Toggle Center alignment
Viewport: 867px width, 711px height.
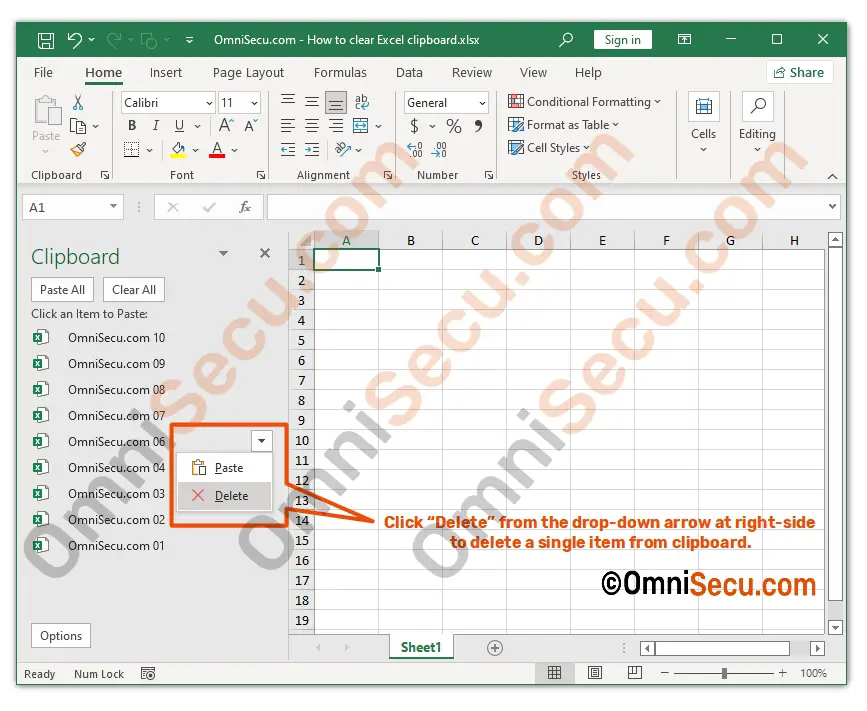(312, 126)
